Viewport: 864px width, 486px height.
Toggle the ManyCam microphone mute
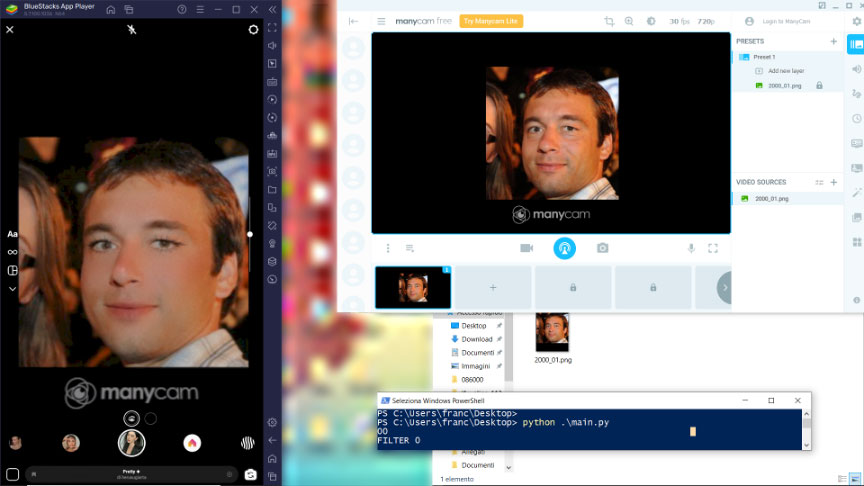pos(690,248)
